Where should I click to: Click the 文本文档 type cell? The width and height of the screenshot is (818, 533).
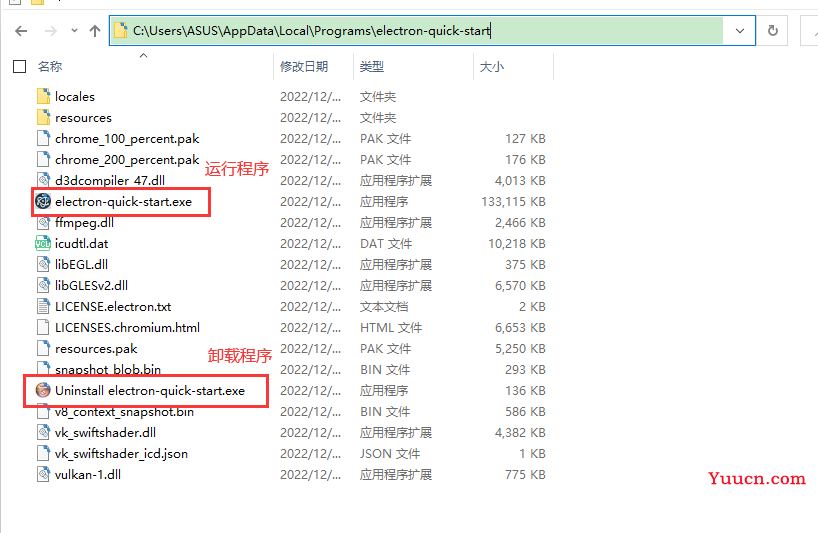pos(383,307)
